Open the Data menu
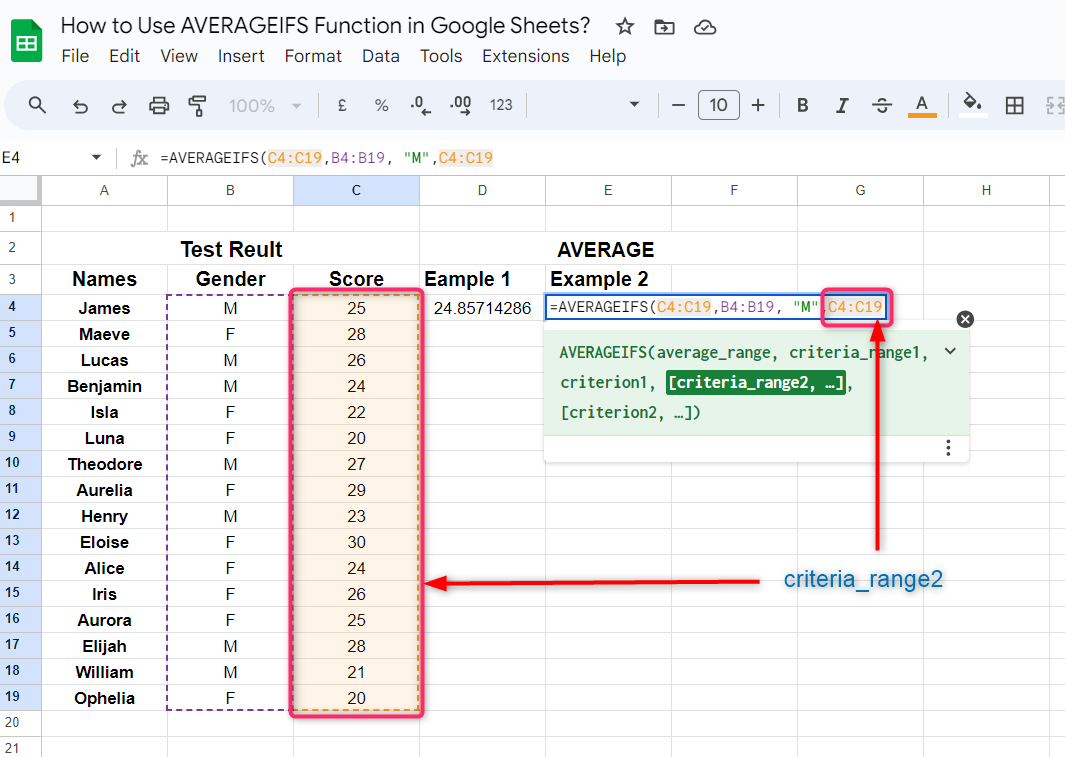Image resolution: width=1065 pixels, height=757 pixels. [380, 56]
